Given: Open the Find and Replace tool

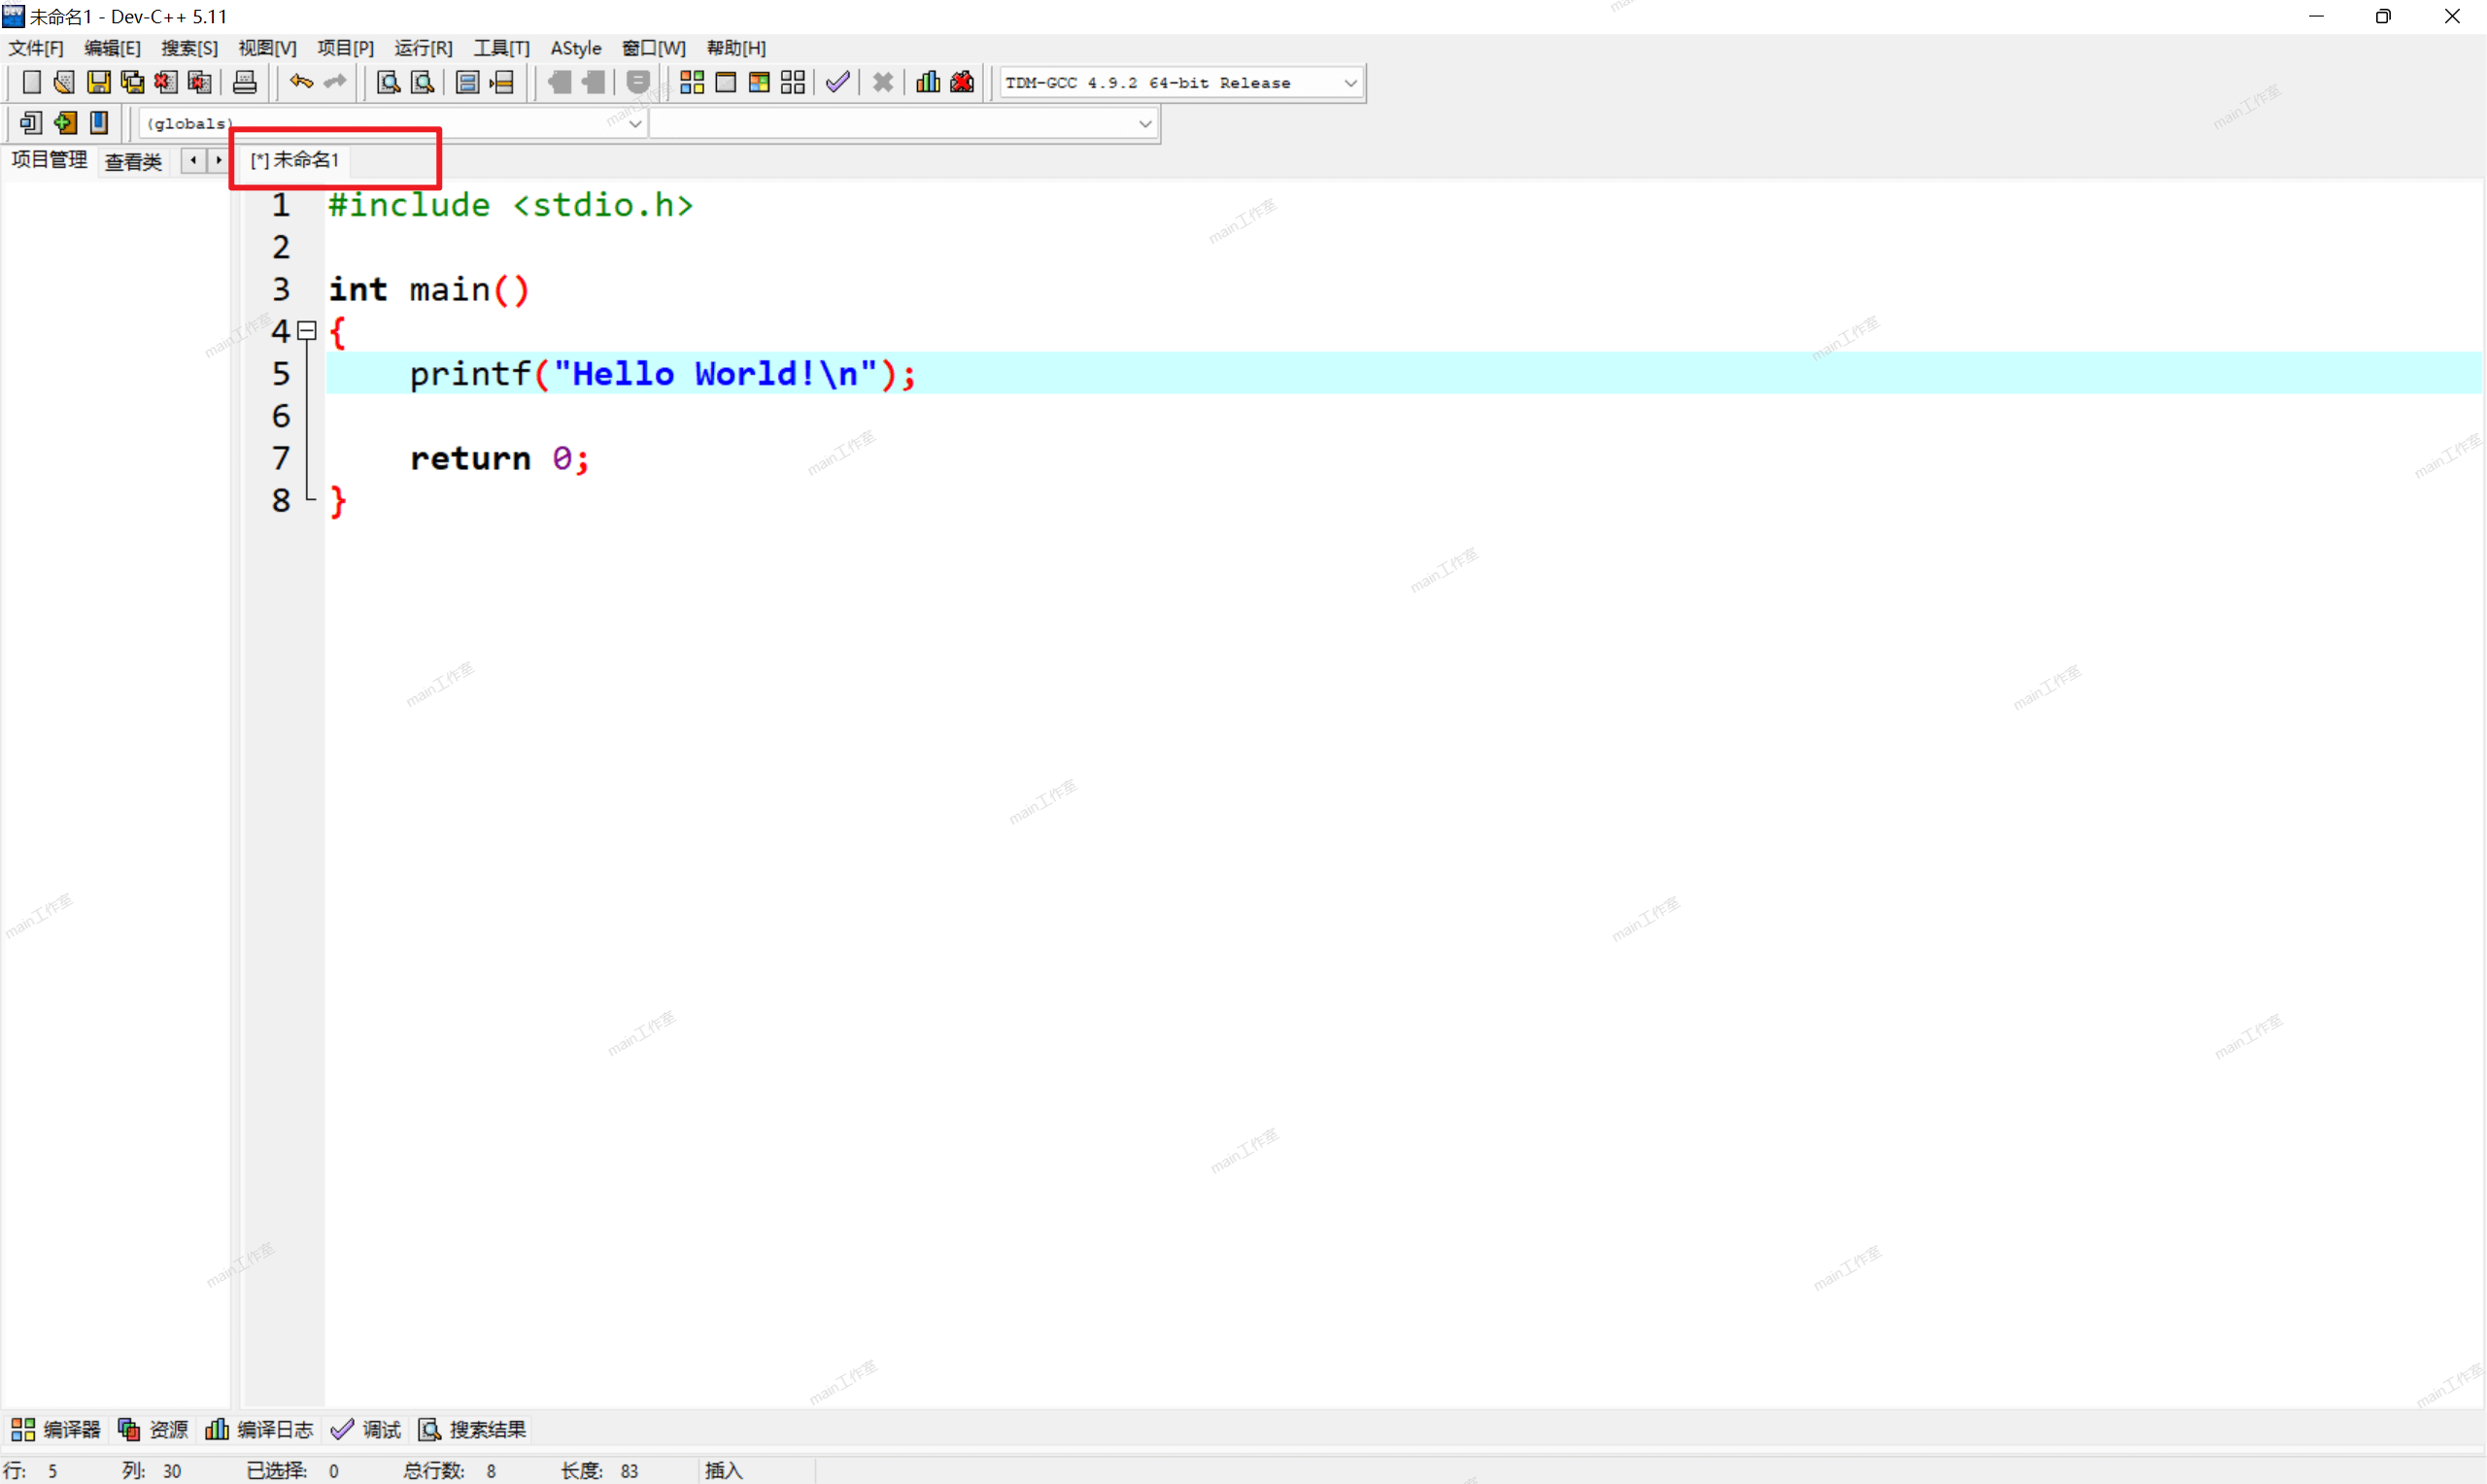Looking at the screenshot, I should click(x=421, y=82).
